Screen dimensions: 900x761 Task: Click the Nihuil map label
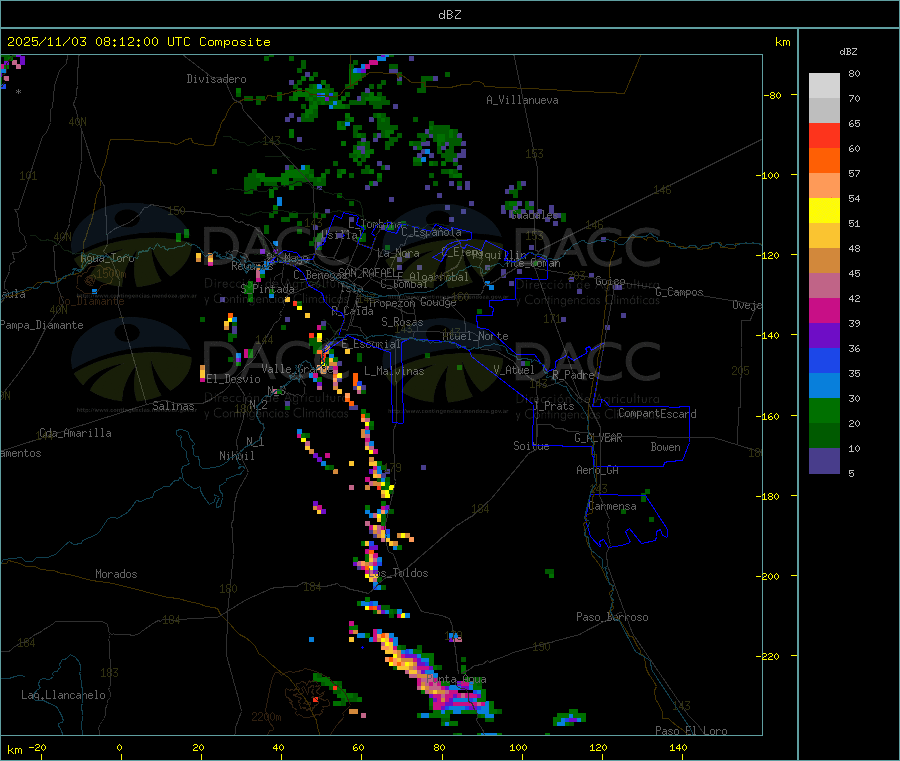236,456
